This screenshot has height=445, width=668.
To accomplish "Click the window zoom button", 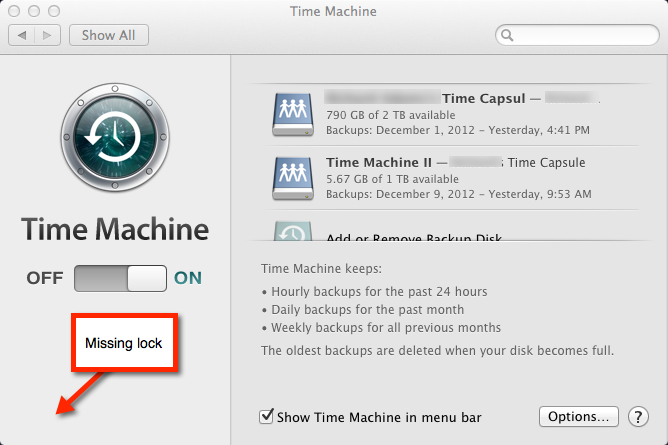I will (x=54, y=11).
